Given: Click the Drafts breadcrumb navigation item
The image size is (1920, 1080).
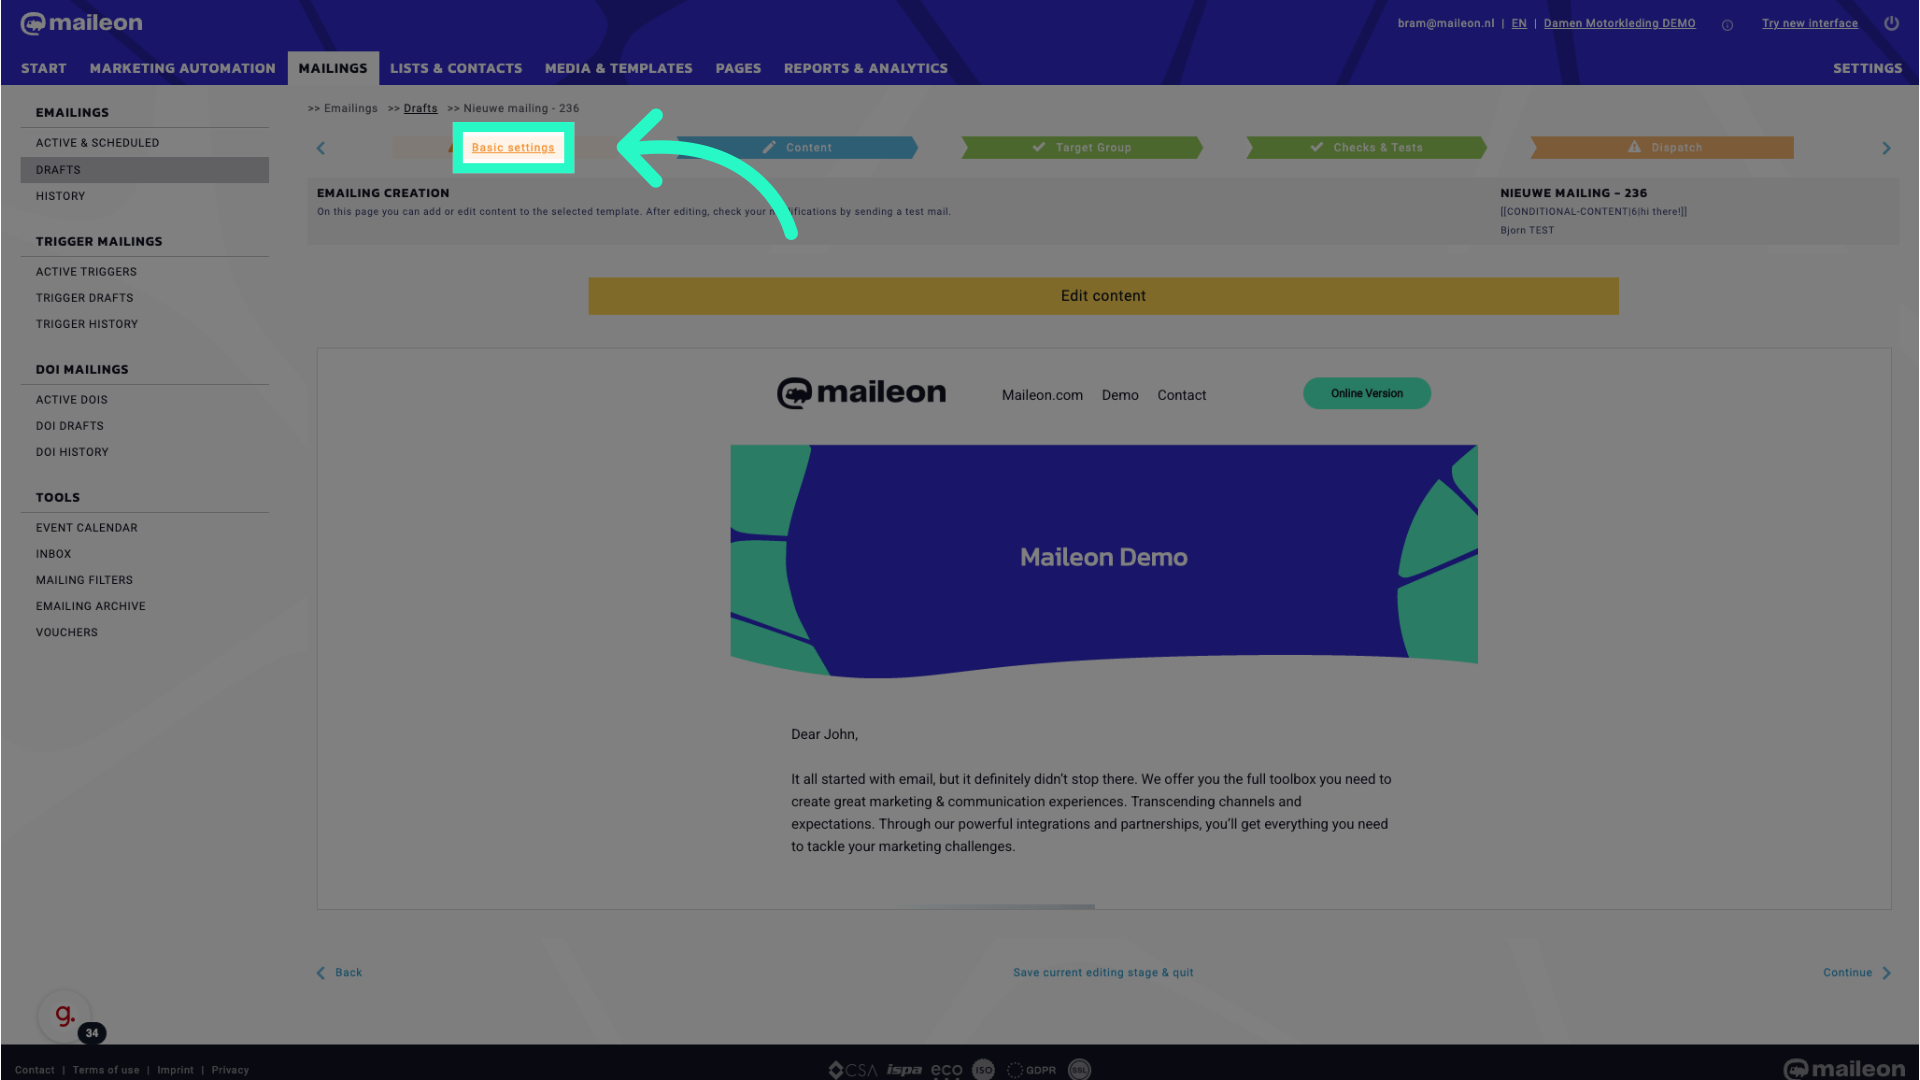Looking at the screenshot, I should coord(419,108).
